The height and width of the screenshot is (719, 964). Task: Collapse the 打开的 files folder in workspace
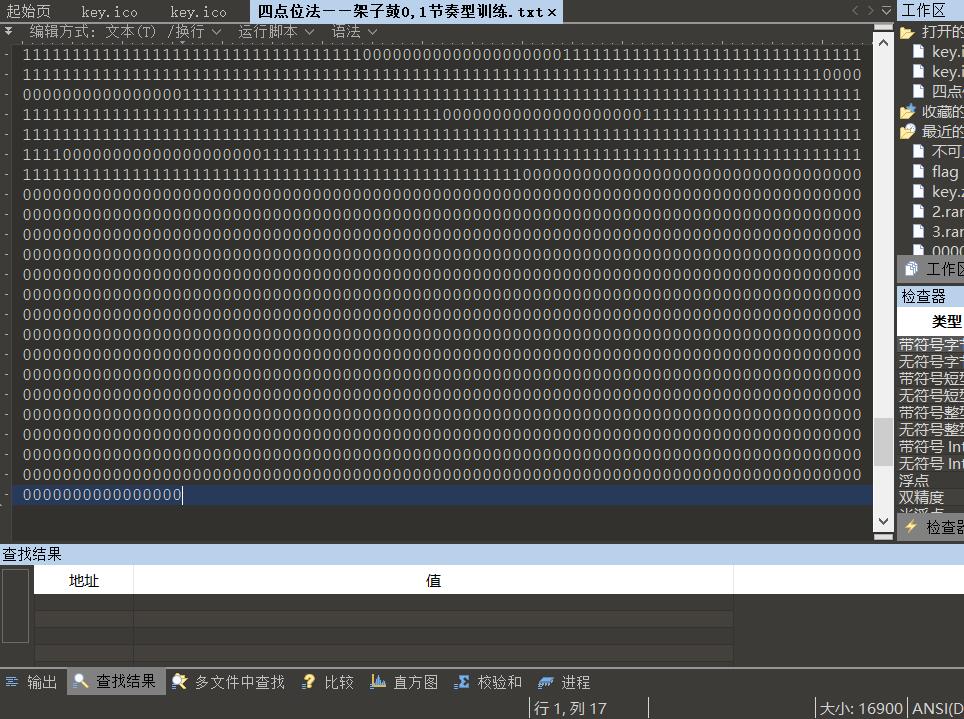[907, 32]
